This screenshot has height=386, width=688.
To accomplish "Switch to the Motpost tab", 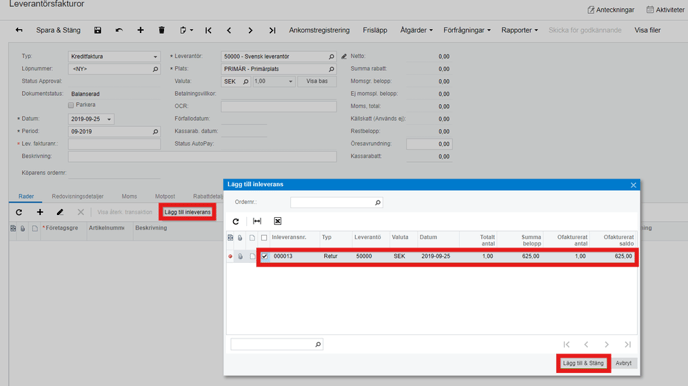I will click(x=165, y=197).
